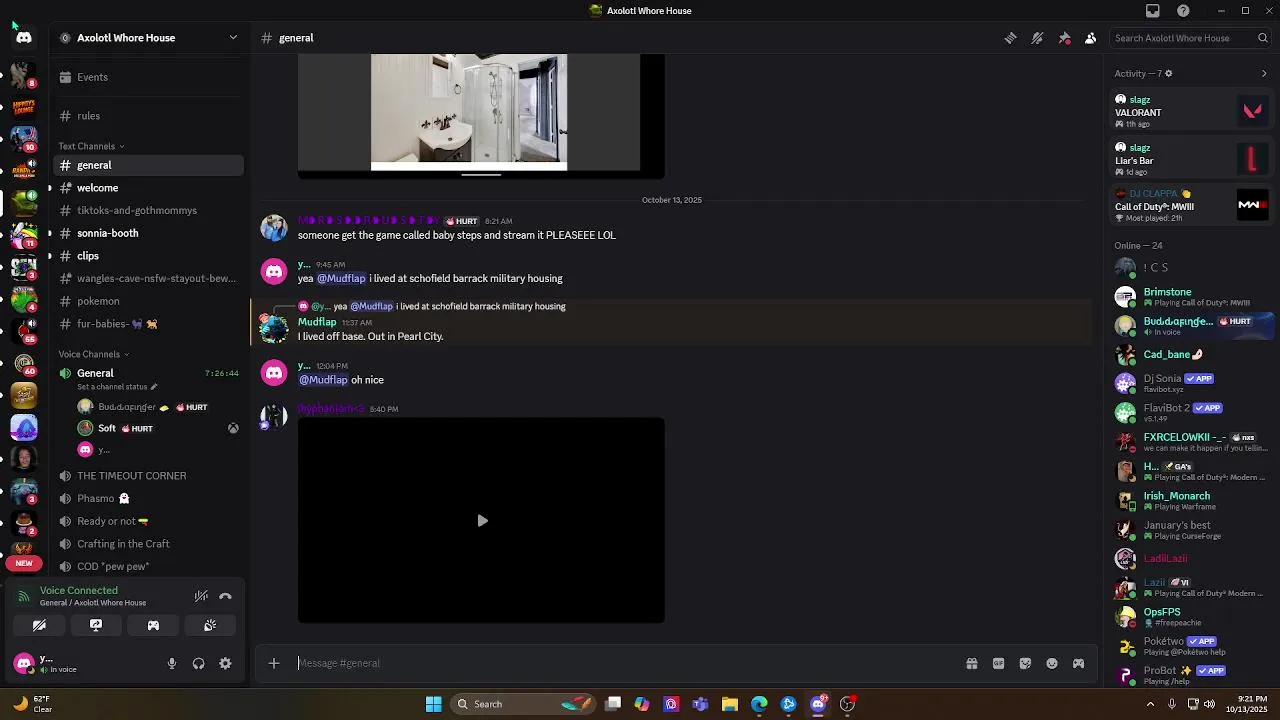Image resolution: width=1280 pixels, height=720 pixels.
Task: Start an Activity with game controller button
Action: [153, 625]
